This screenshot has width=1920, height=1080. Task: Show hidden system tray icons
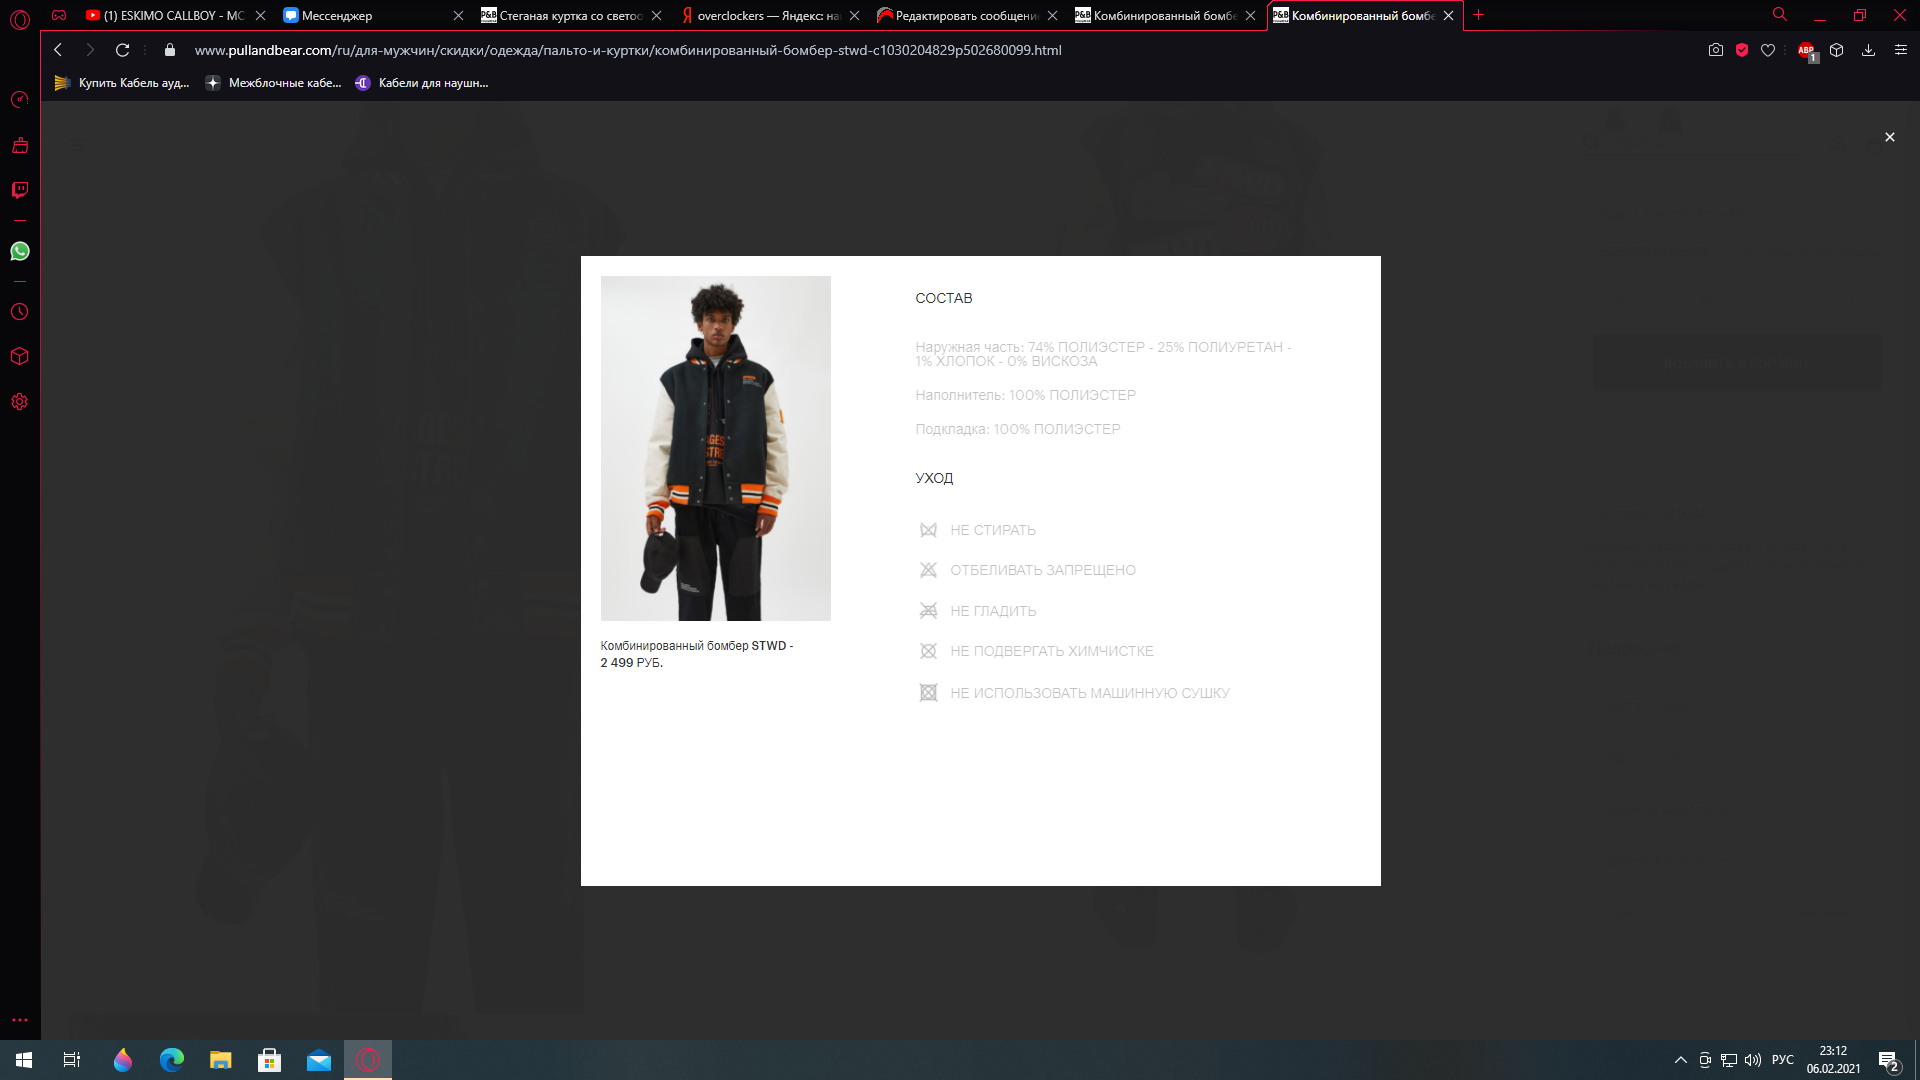click(x=1681, y=1060)
